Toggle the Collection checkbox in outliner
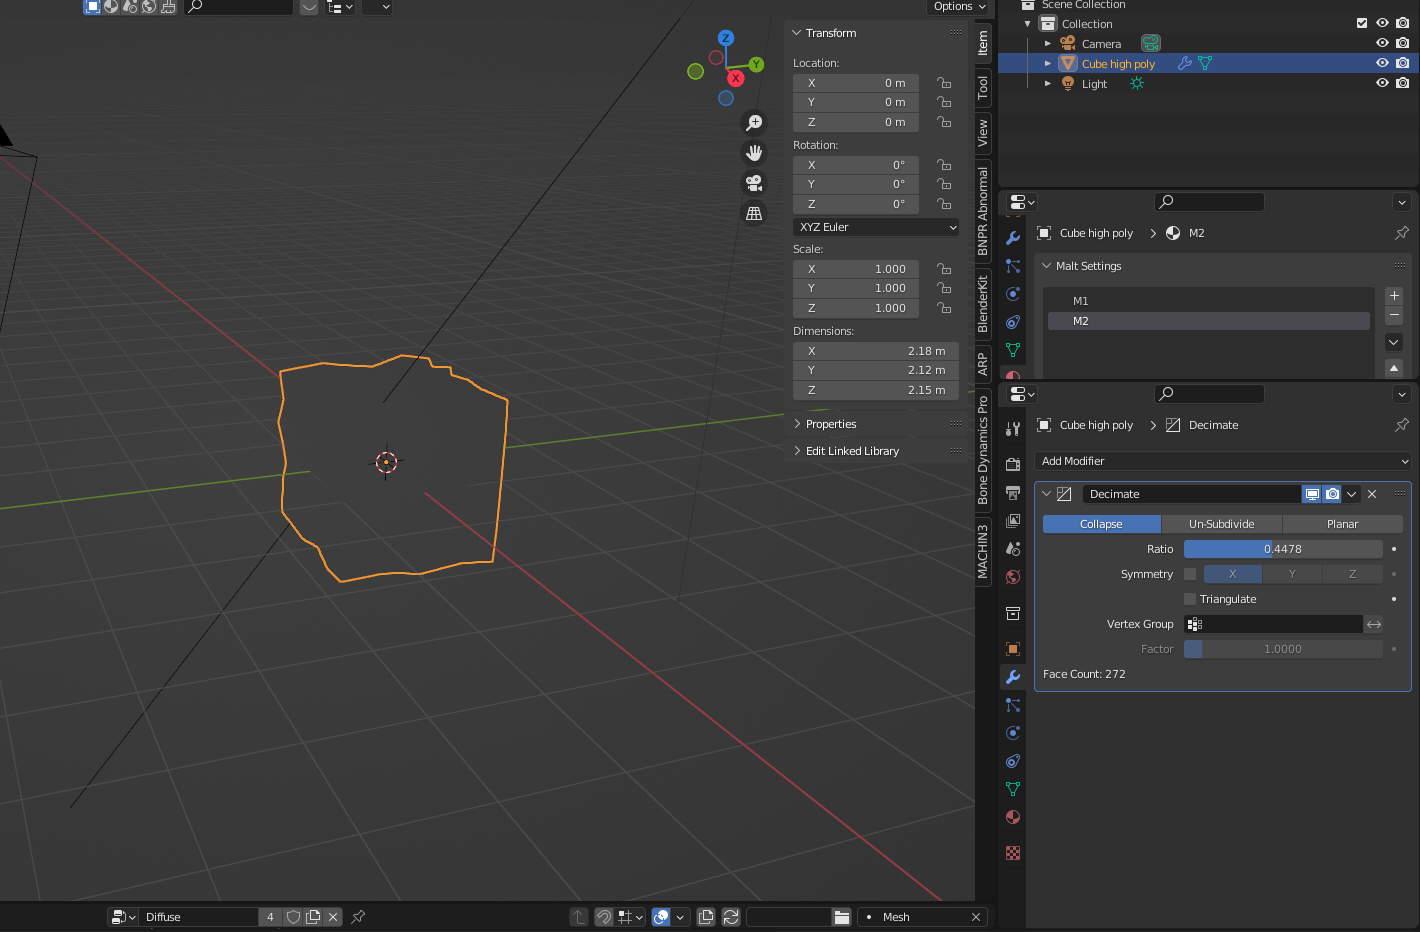Screen dimensions: 1420x932 coord(1362,22)
